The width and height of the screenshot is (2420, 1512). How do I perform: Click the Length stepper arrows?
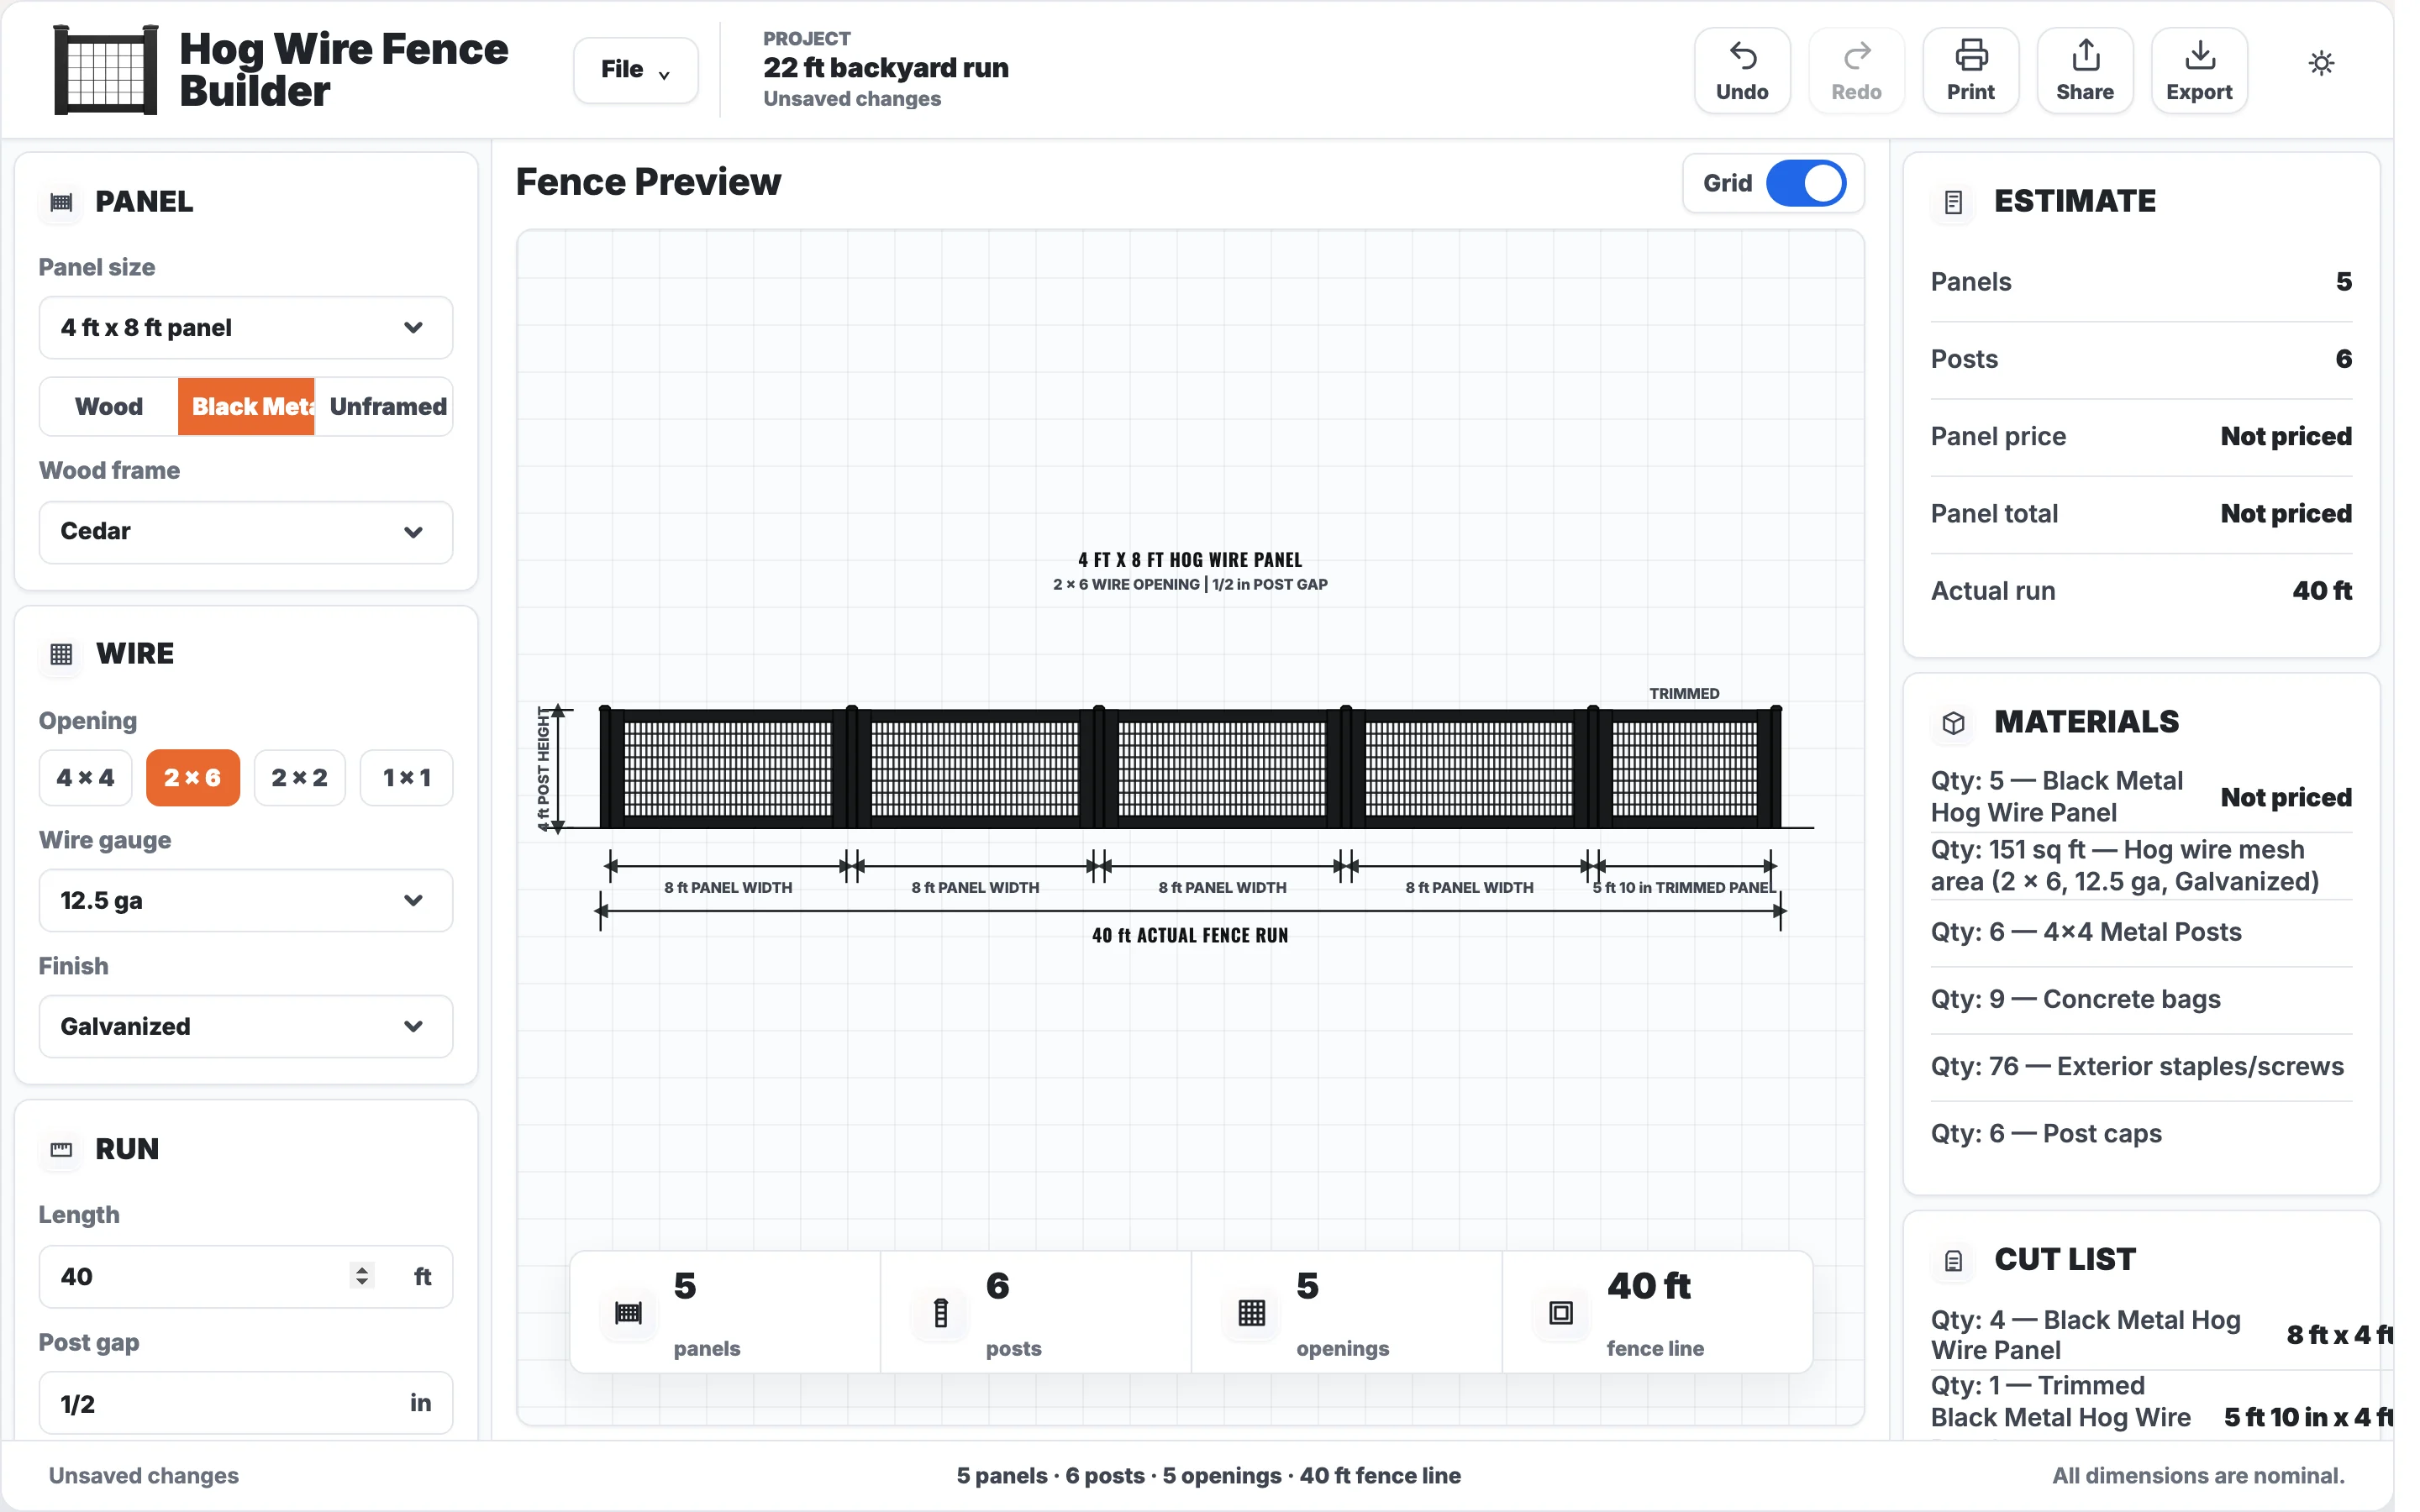[x=362, y=1276]
